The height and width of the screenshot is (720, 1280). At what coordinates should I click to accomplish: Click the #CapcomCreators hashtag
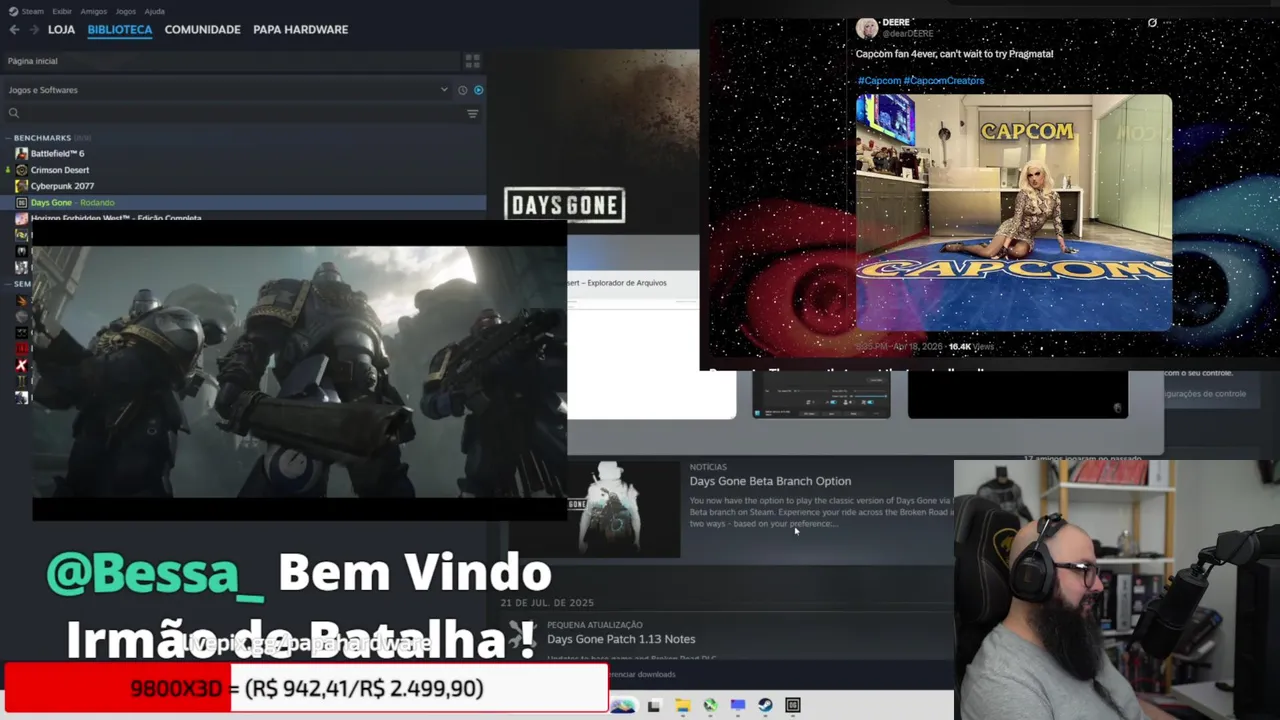(944, 80)
